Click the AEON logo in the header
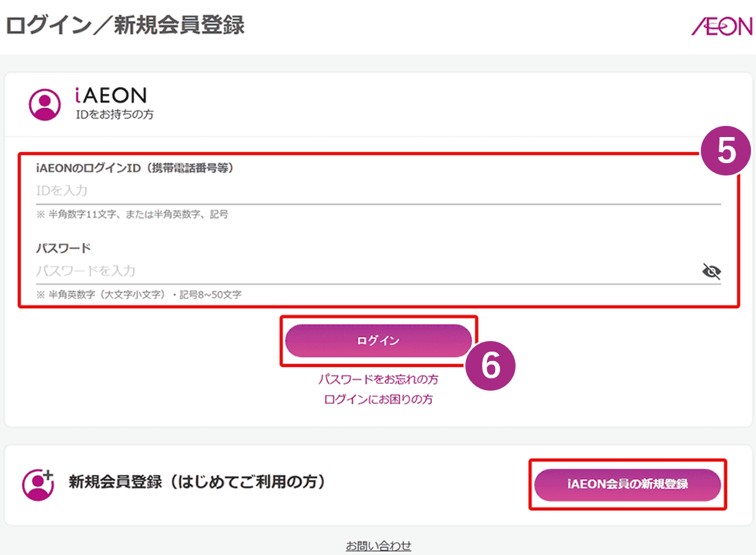 click(721, 26)
